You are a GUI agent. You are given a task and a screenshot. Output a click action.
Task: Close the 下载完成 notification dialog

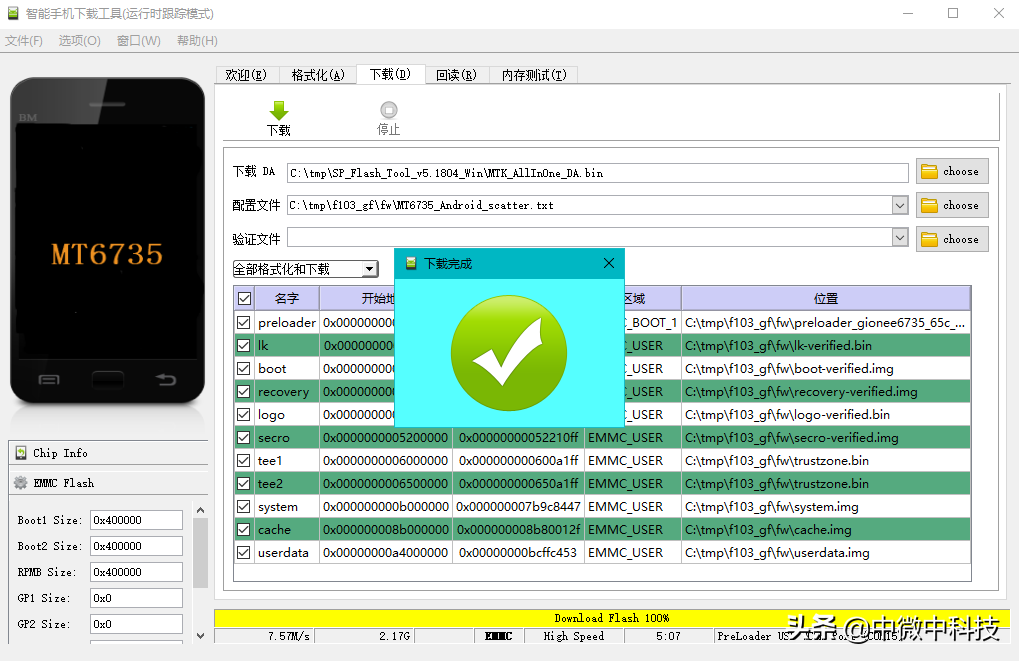[609, 263]
